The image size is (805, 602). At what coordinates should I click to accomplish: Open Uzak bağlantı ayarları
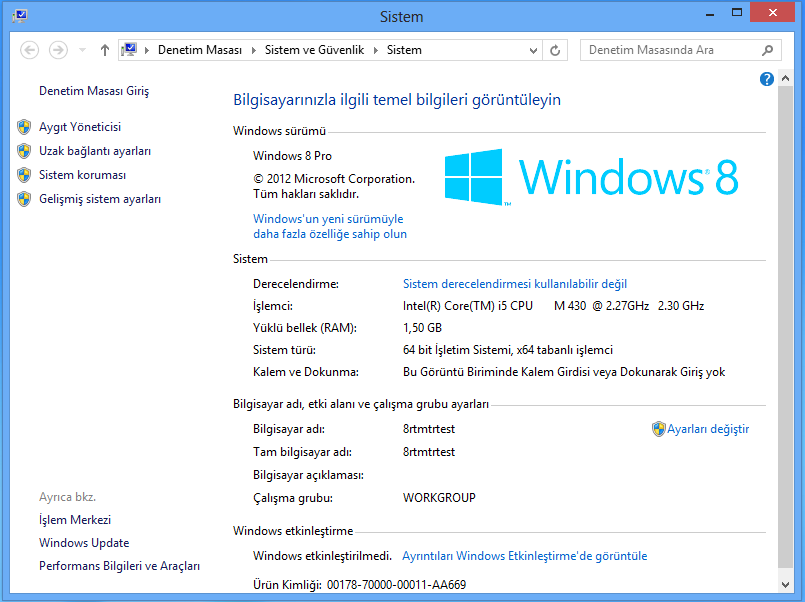pos(95,151)
